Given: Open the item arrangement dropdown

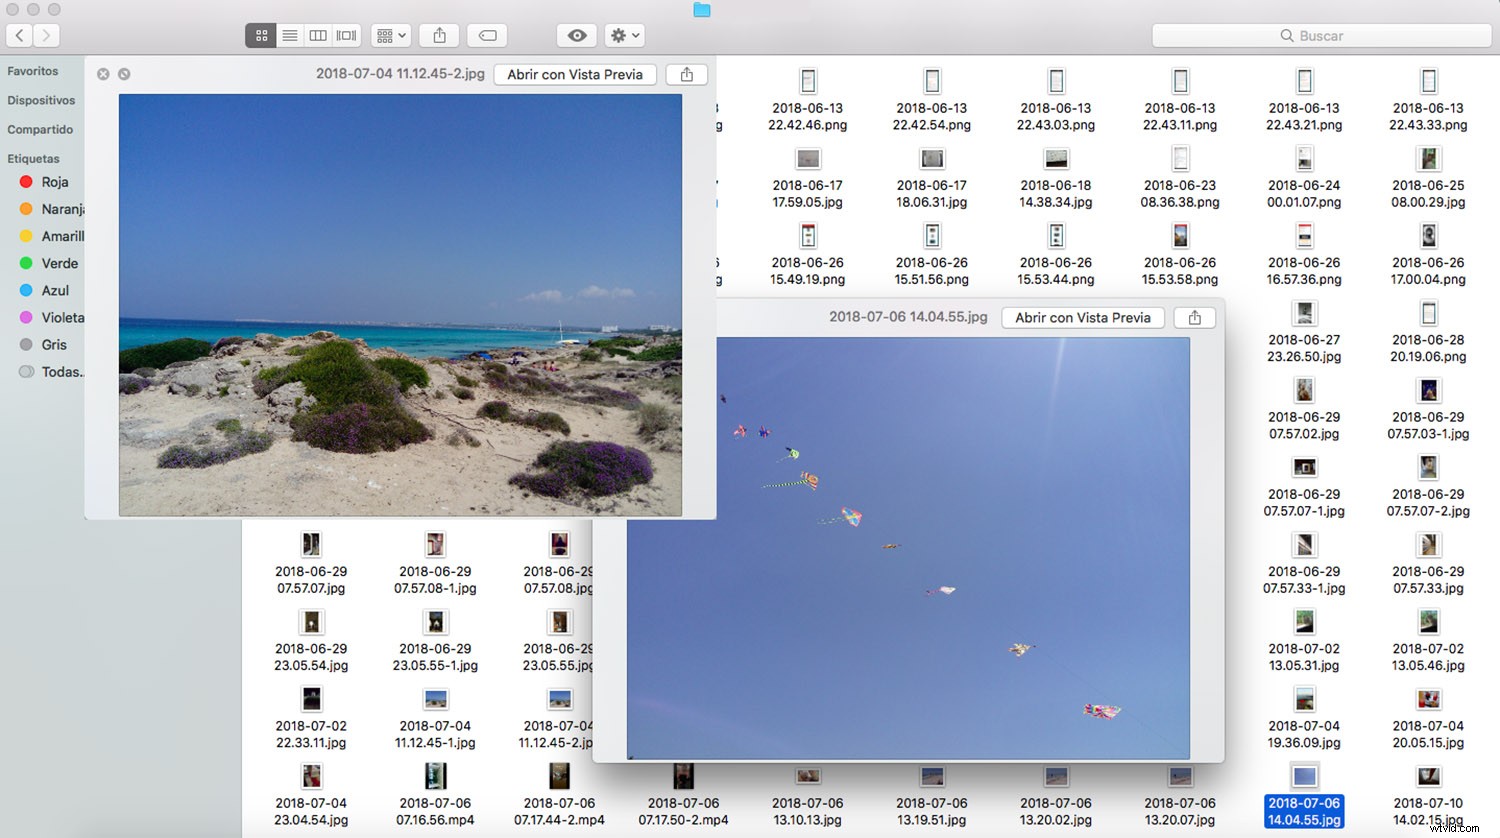Looking at the screenshot, I should coord(390,35).
